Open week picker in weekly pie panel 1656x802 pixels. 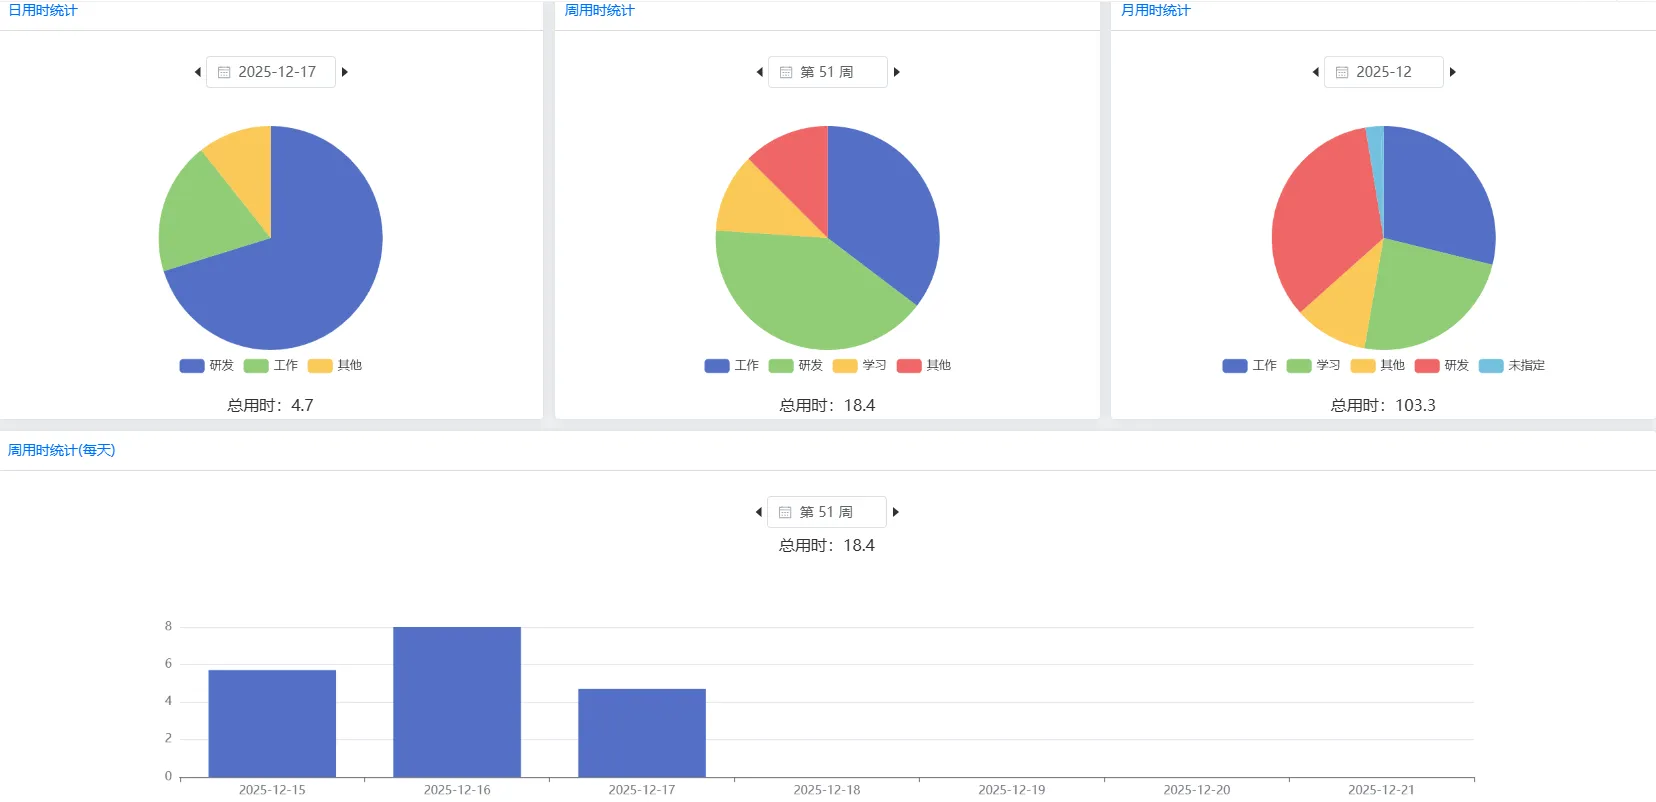pyautogui.click(x=827, y=72)
